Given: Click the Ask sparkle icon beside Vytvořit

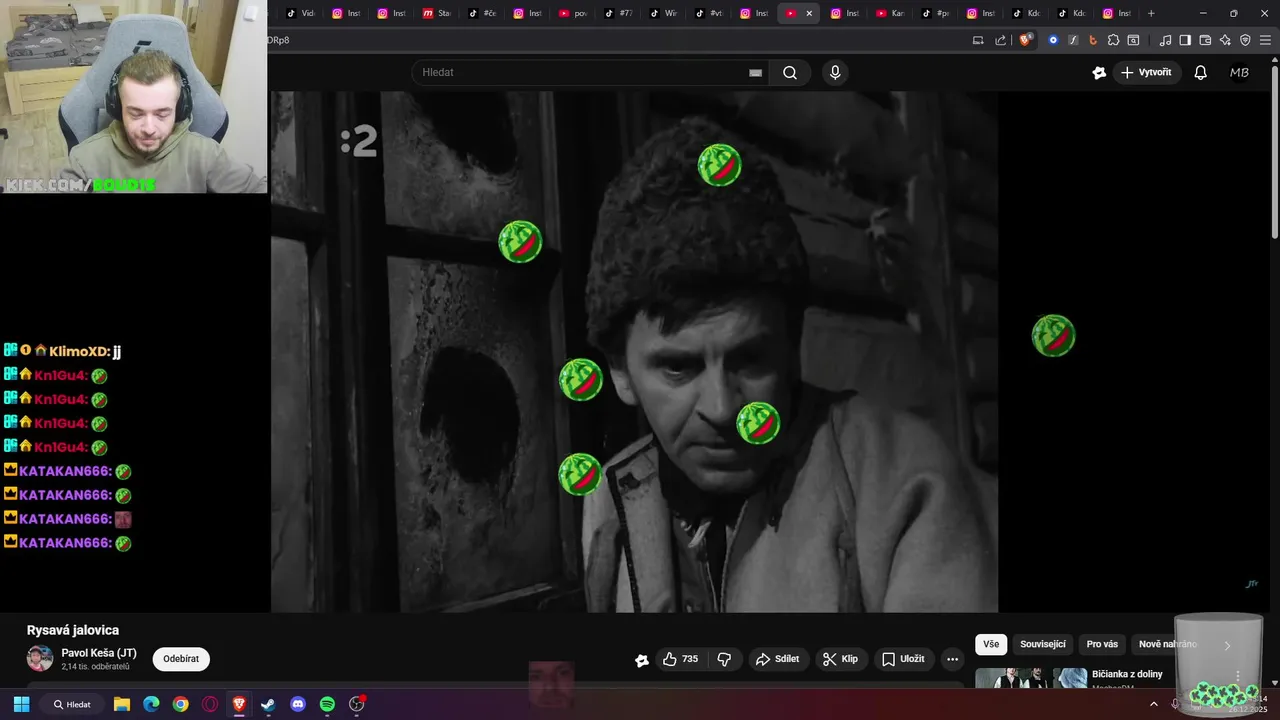Looking at the screenshot, I should (1099, 72).
